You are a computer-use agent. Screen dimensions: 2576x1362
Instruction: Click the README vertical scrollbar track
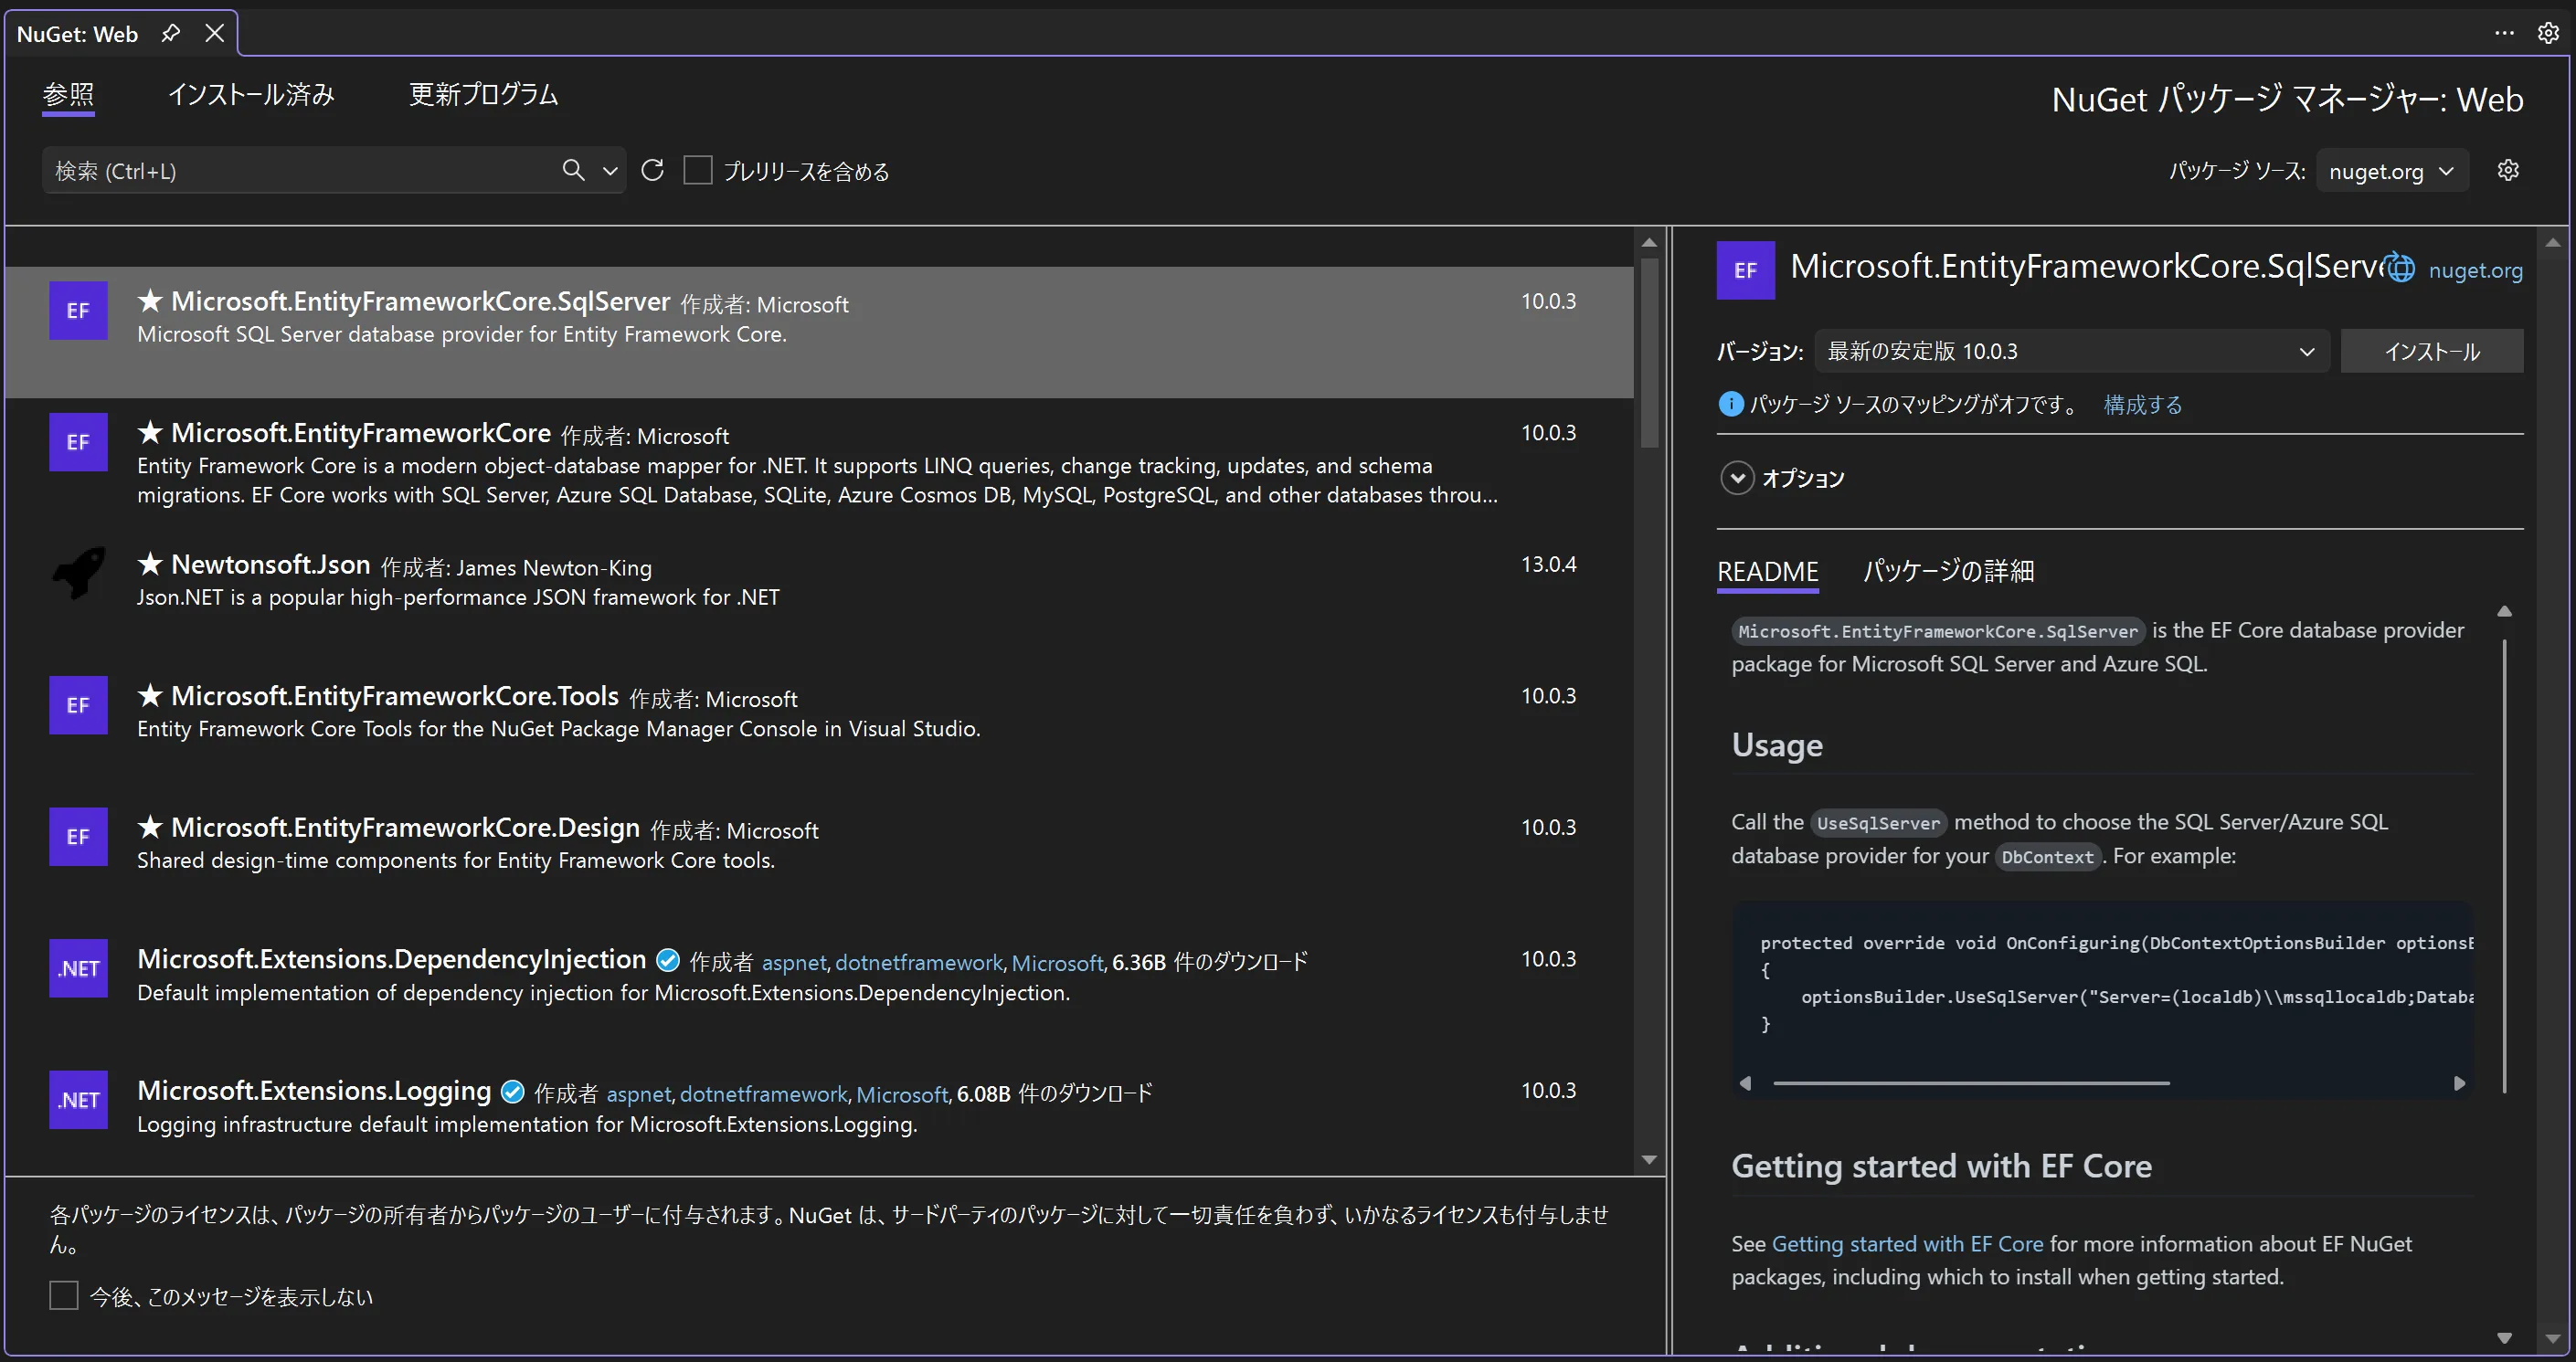2504,865
